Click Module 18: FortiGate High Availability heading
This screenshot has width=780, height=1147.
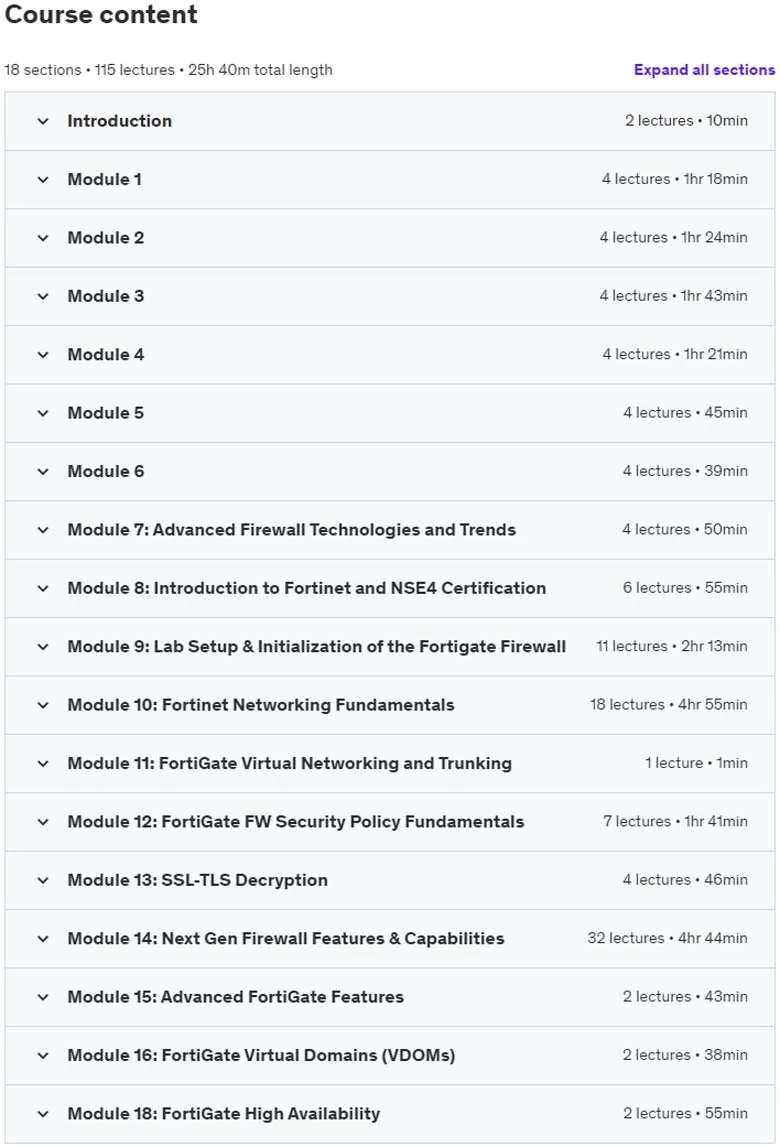[x=224, y=1114]
